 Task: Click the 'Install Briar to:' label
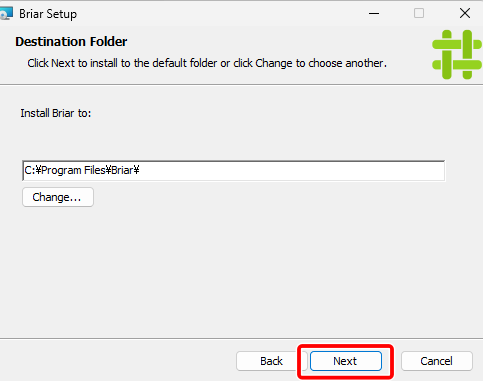pos(56,113)
